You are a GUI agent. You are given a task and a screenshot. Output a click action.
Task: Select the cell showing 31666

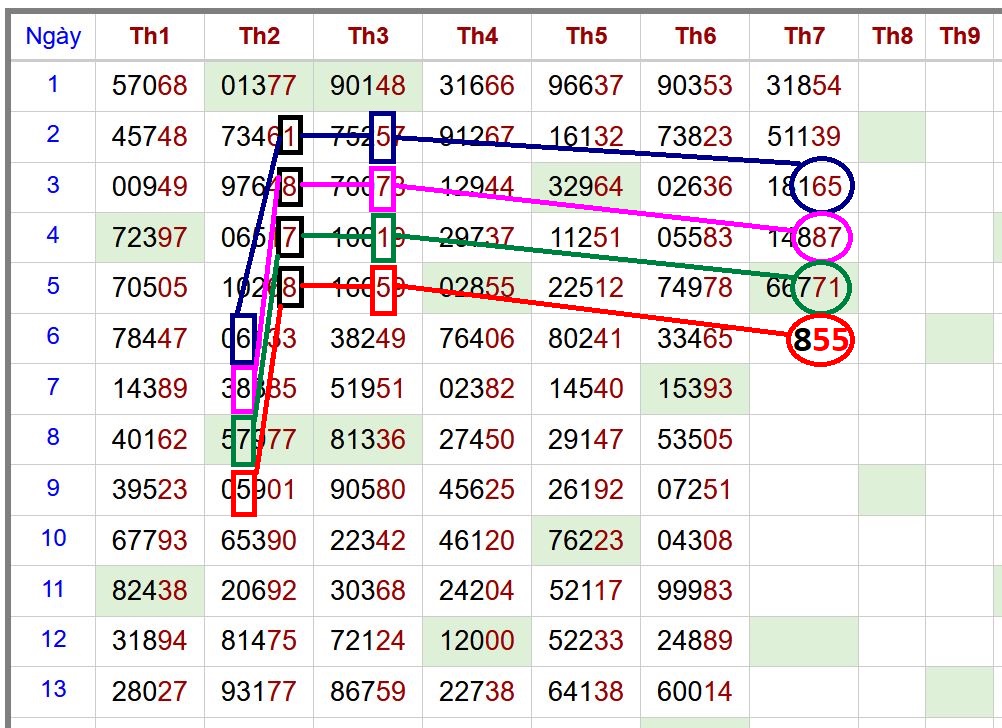click(477, 85)
